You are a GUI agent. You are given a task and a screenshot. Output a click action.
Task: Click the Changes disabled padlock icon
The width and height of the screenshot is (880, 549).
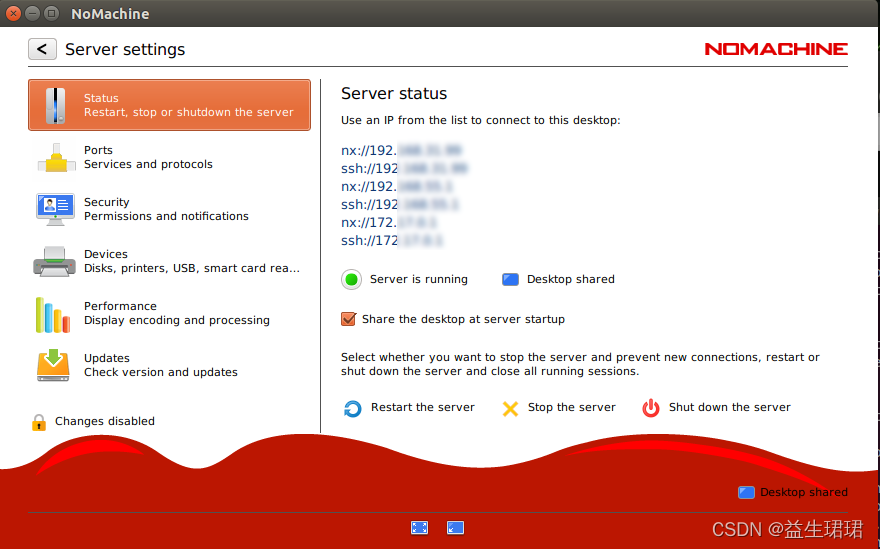39,422
